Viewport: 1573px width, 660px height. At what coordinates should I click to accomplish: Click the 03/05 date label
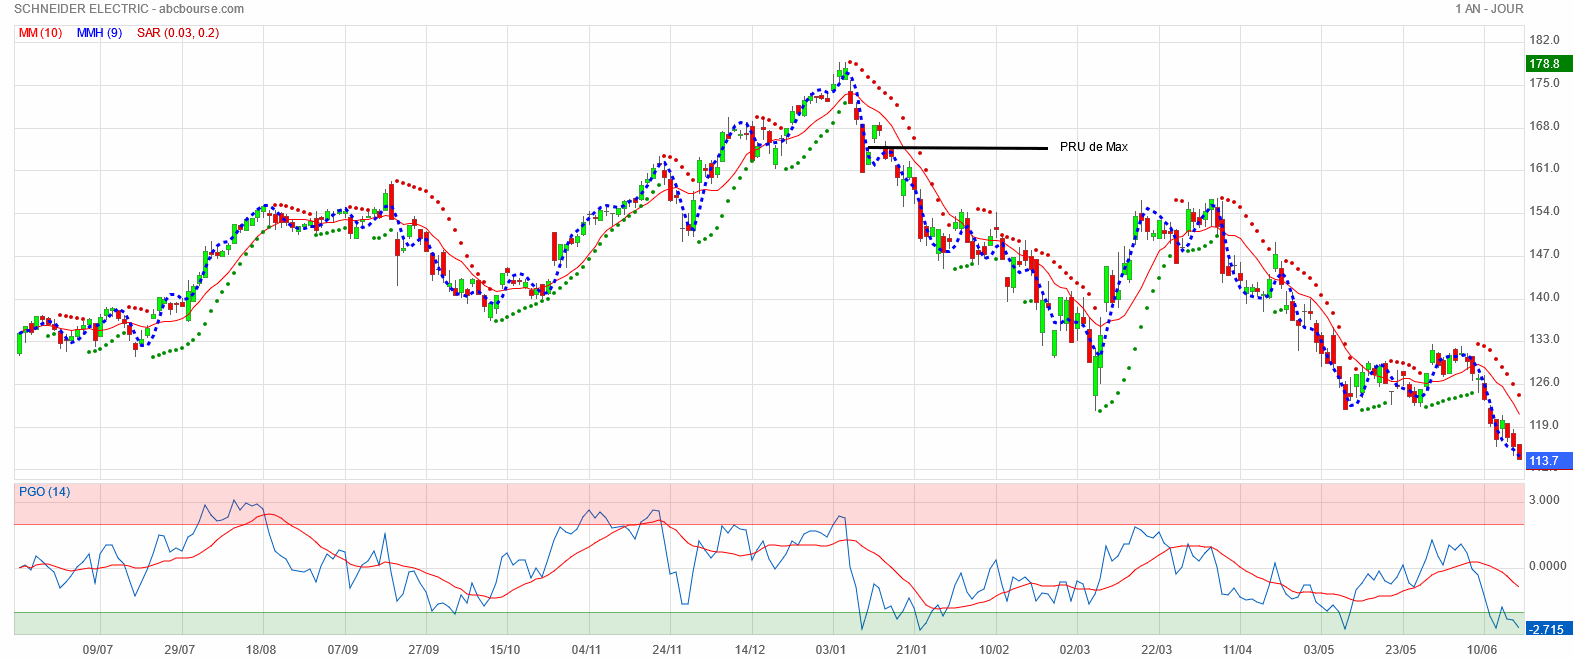(1319, 650)
